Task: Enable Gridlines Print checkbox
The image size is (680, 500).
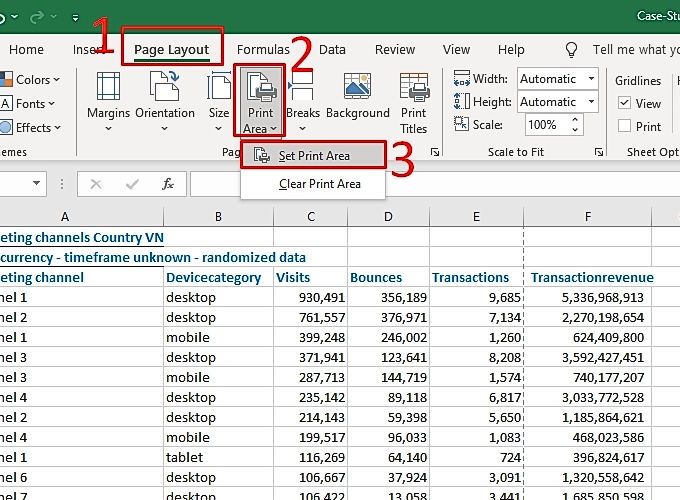Action: (624, 126)
